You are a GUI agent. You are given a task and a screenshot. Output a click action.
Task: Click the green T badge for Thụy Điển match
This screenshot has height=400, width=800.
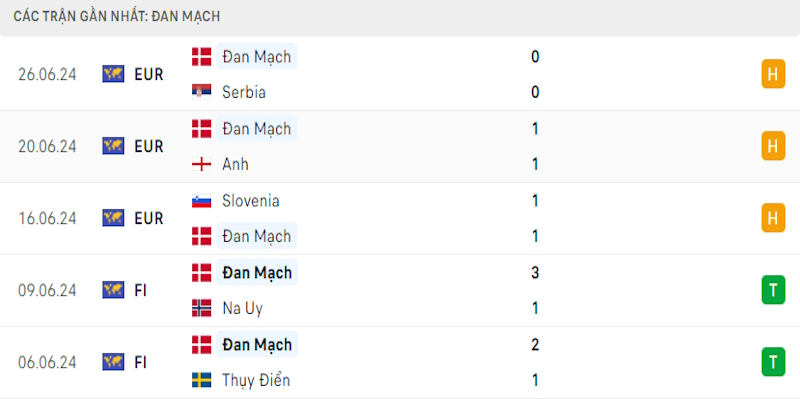pyautogui.click(x=773, y=362)
